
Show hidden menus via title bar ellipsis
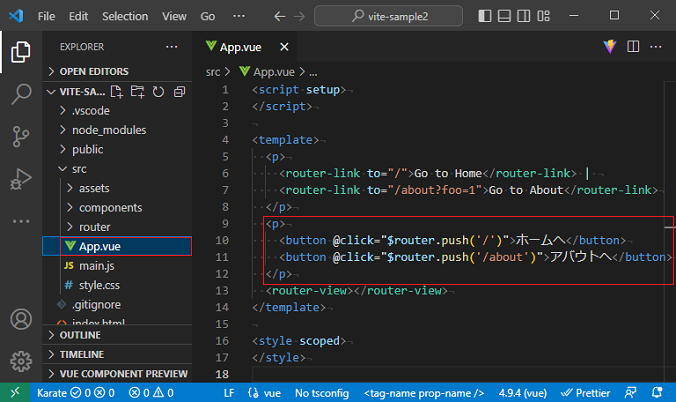(239, 16)
